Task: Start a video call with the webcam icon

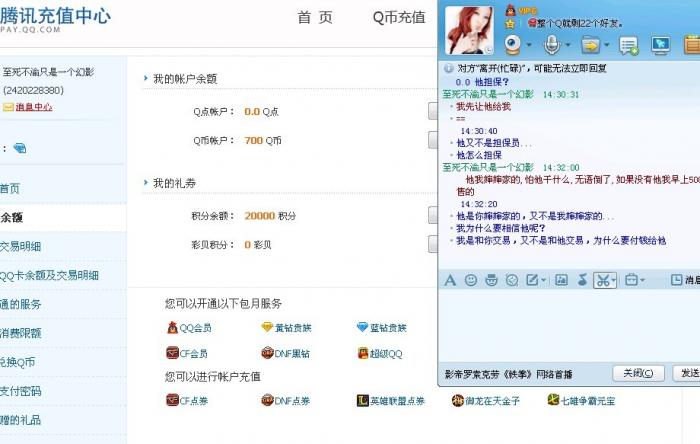Action: 512,45
